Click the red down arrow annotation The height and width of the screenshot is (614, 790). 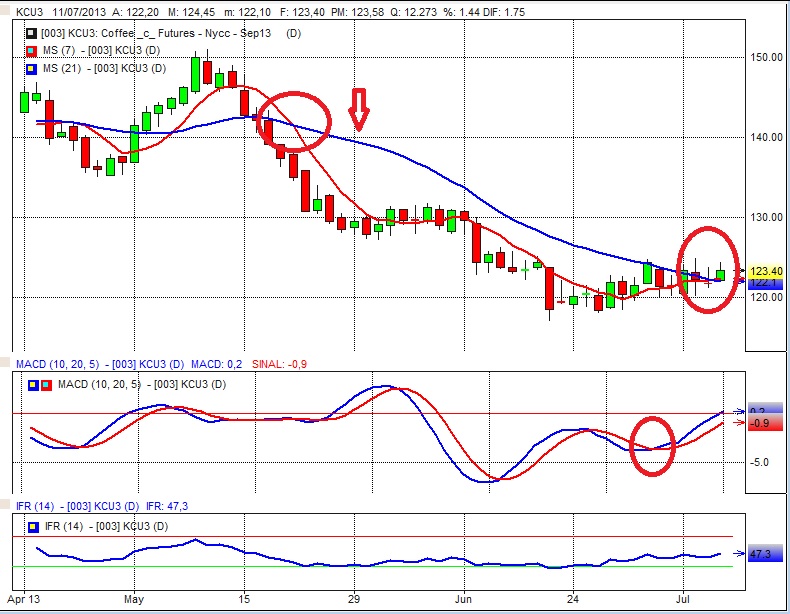pos(359,109)
